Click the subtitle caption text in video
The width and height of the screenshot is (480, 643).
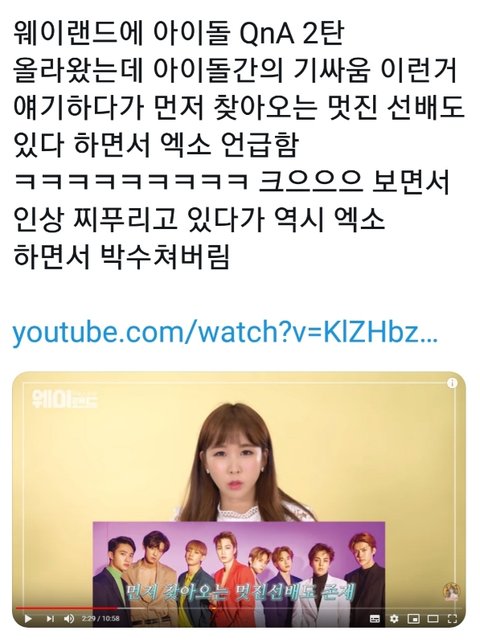239,592
